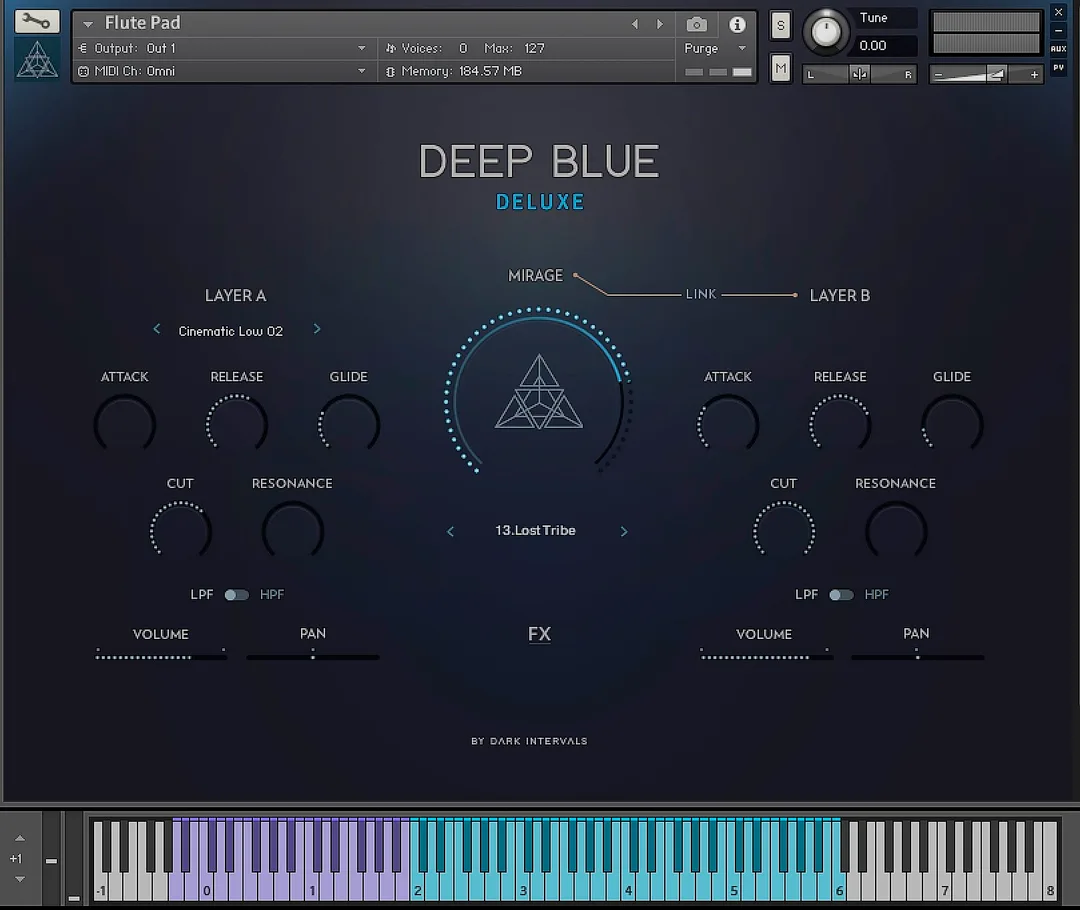Load the previous instrument with the header left arrow

click(634, 25)
